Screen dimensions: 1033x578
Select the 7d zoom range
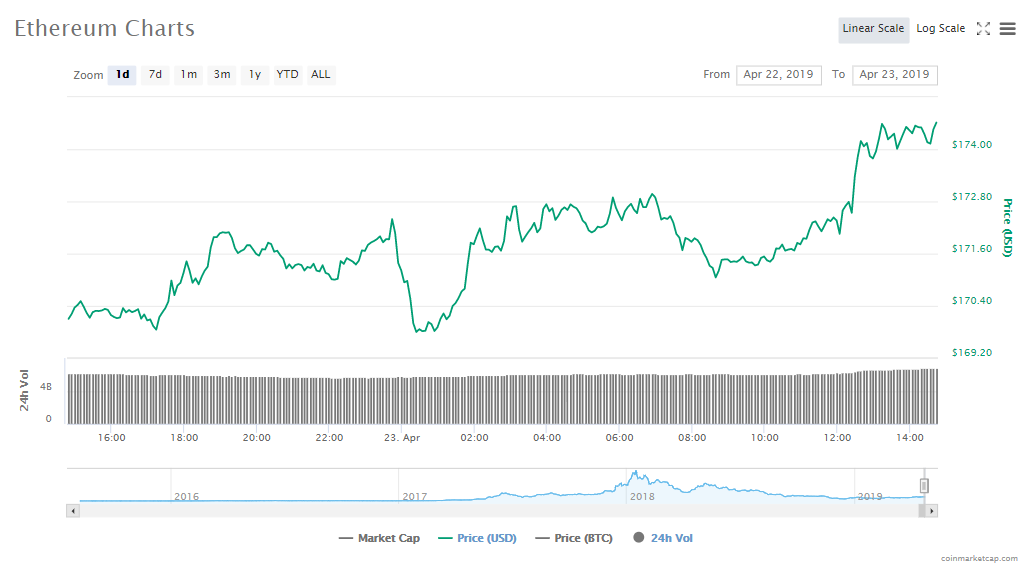point(155,74)
